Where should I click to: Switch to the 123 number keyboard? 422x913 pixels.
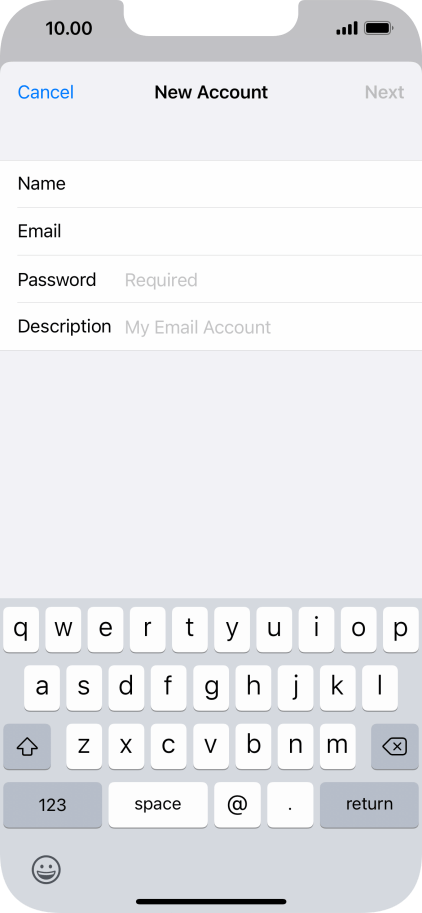click(x=52, y=805)
